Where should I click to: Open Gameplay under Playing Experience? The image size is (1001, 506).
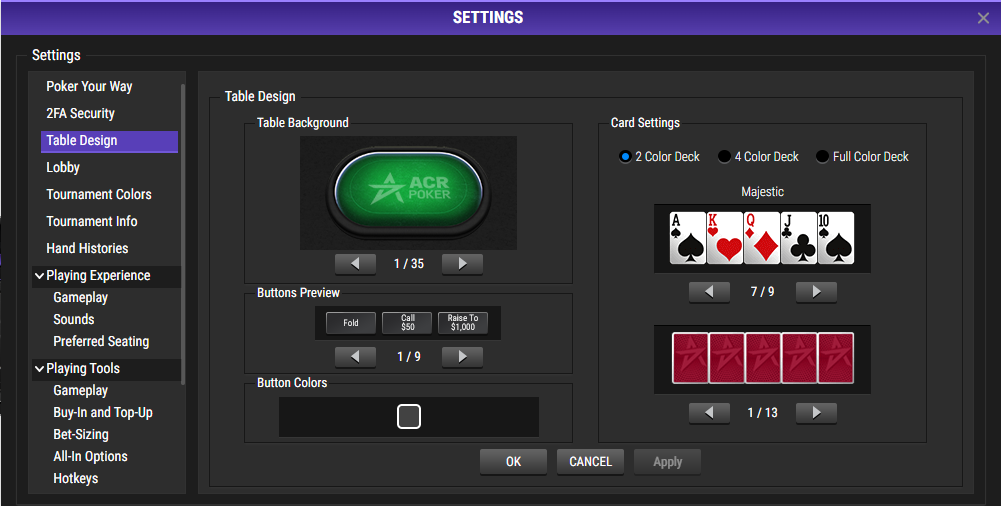point(80,297)
